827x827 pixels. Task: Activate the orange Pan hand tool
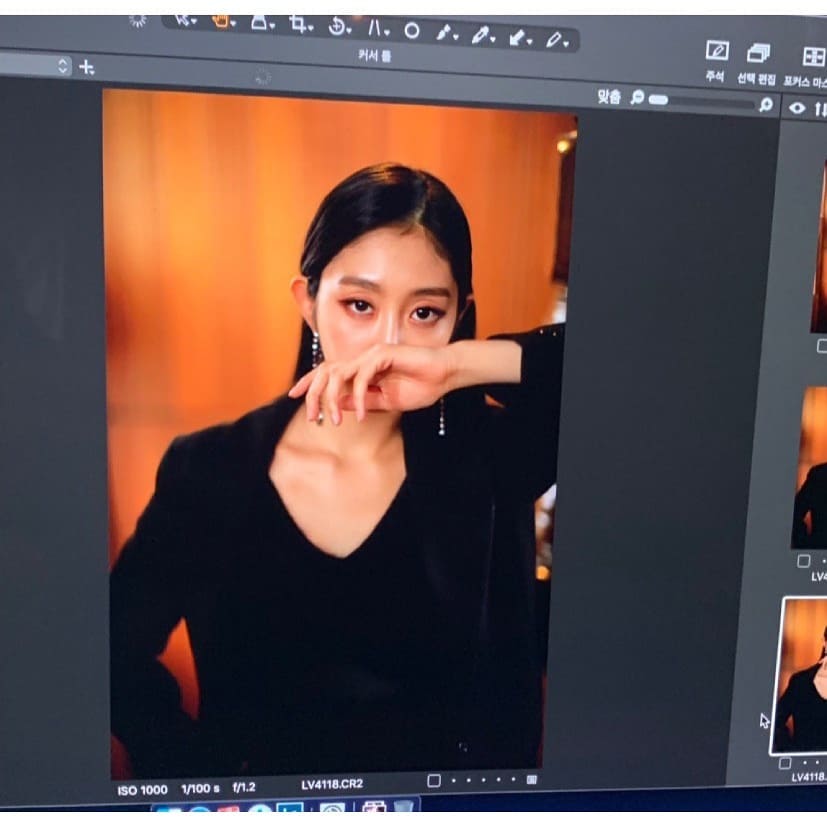click(x=223, y=22)
